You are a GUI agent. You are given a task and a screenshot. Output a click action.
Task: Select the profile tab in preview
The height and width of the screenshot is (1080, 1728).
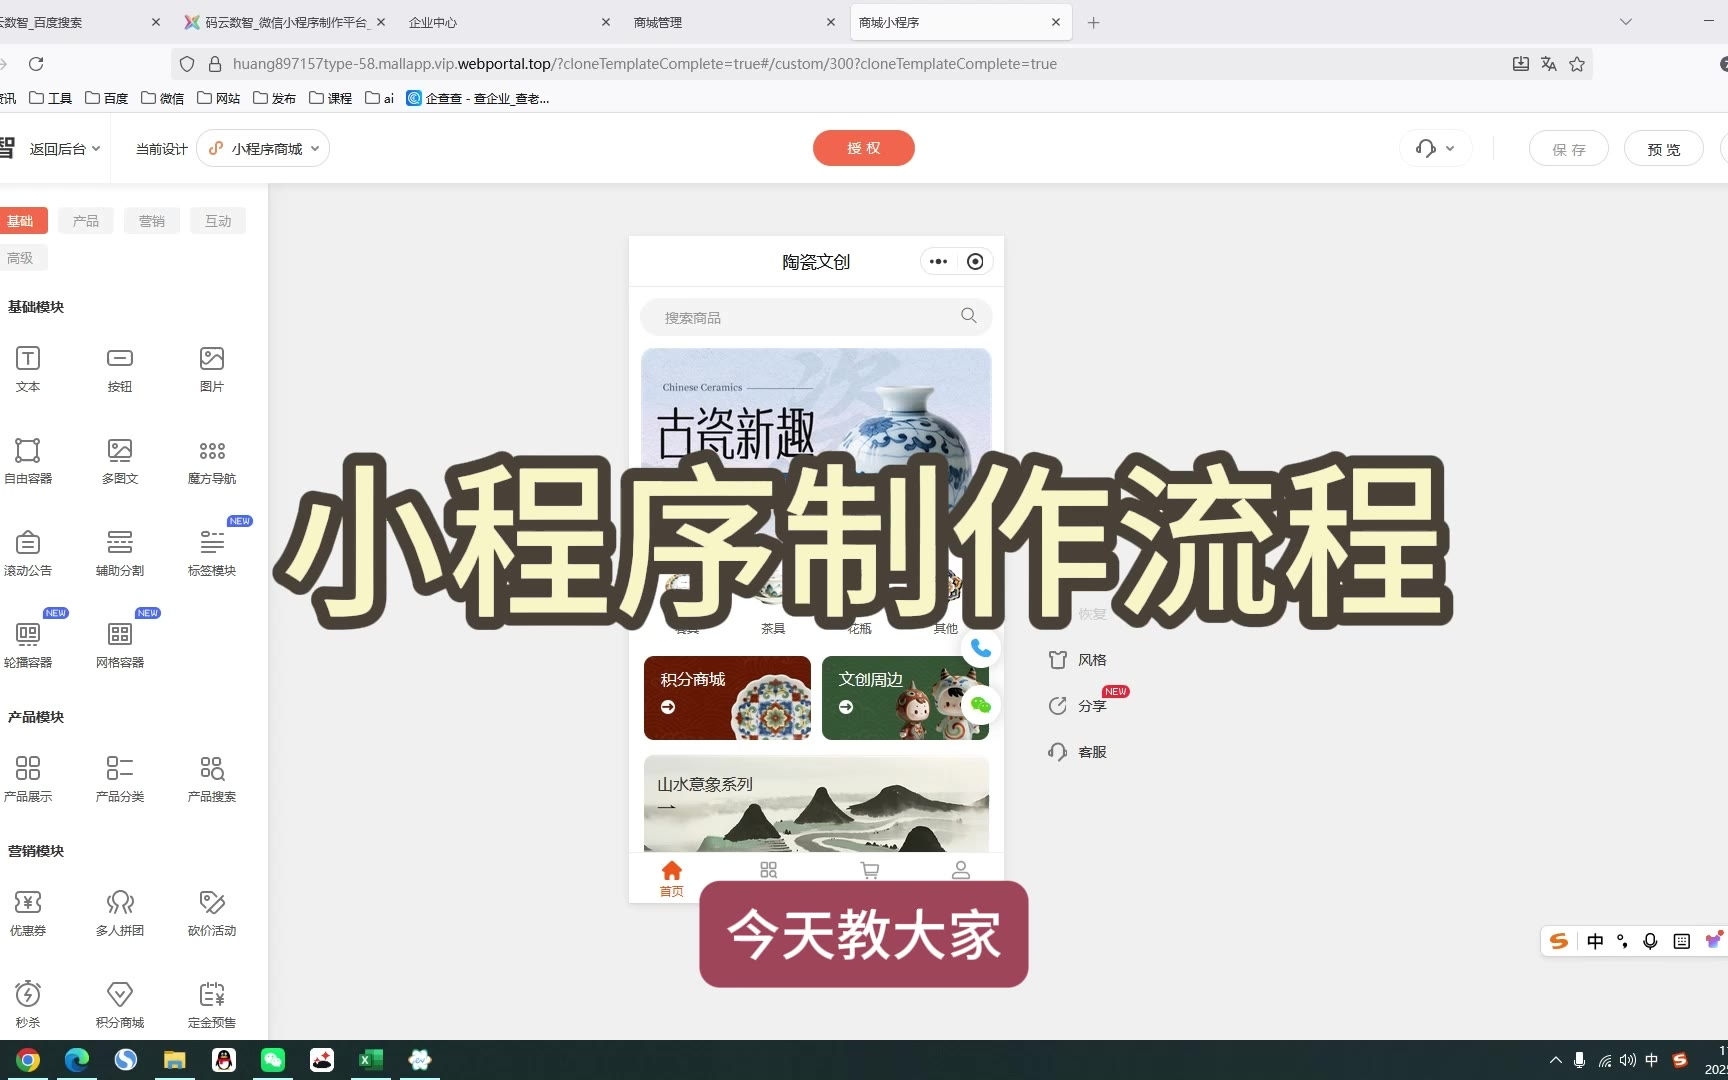point(961,871)
